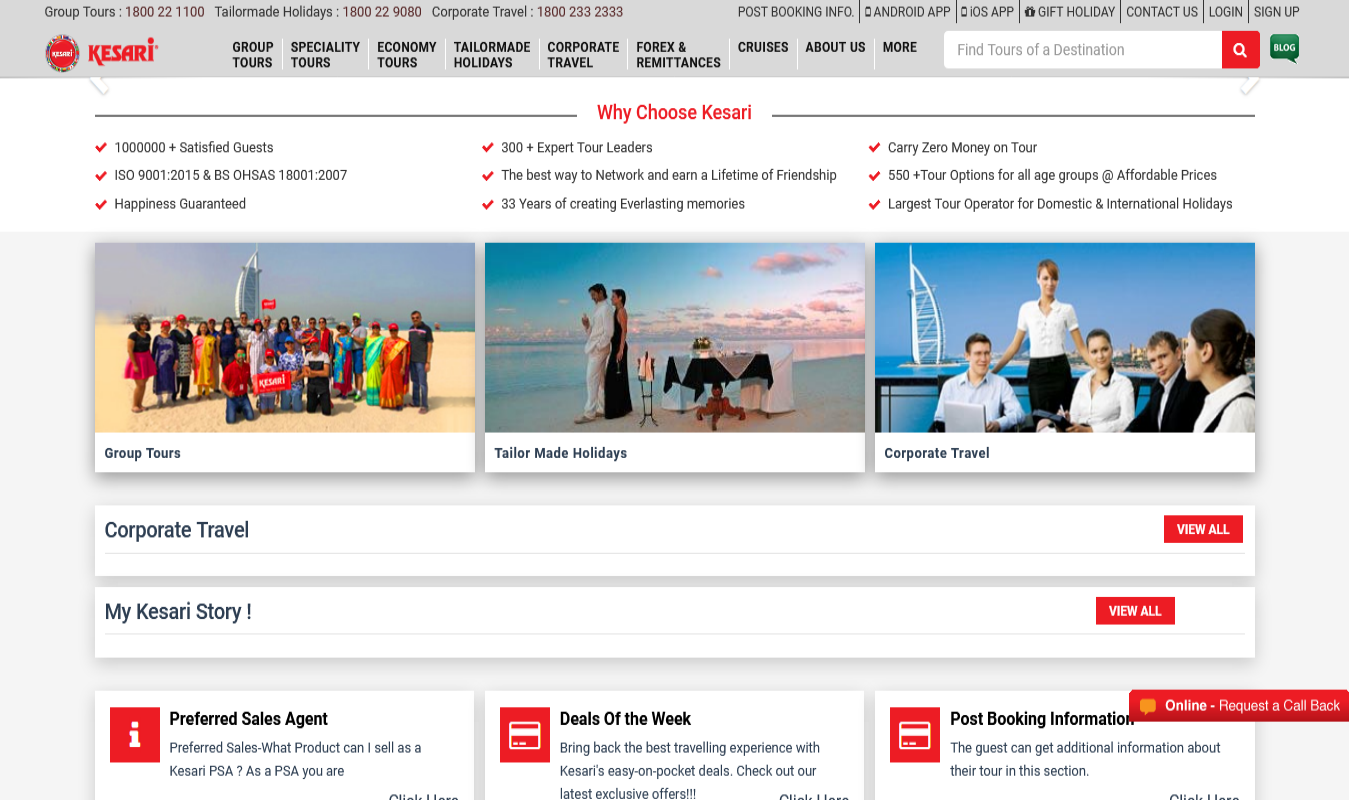
Task: Open Speciality Tours menu
Action: tap(325, 54)
